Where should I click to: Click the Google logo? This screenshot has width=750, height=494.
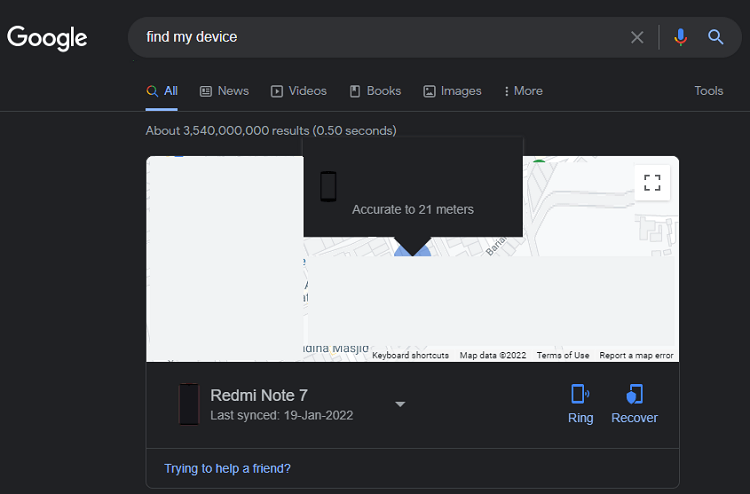pyautogui.click(x=47, y=38)
